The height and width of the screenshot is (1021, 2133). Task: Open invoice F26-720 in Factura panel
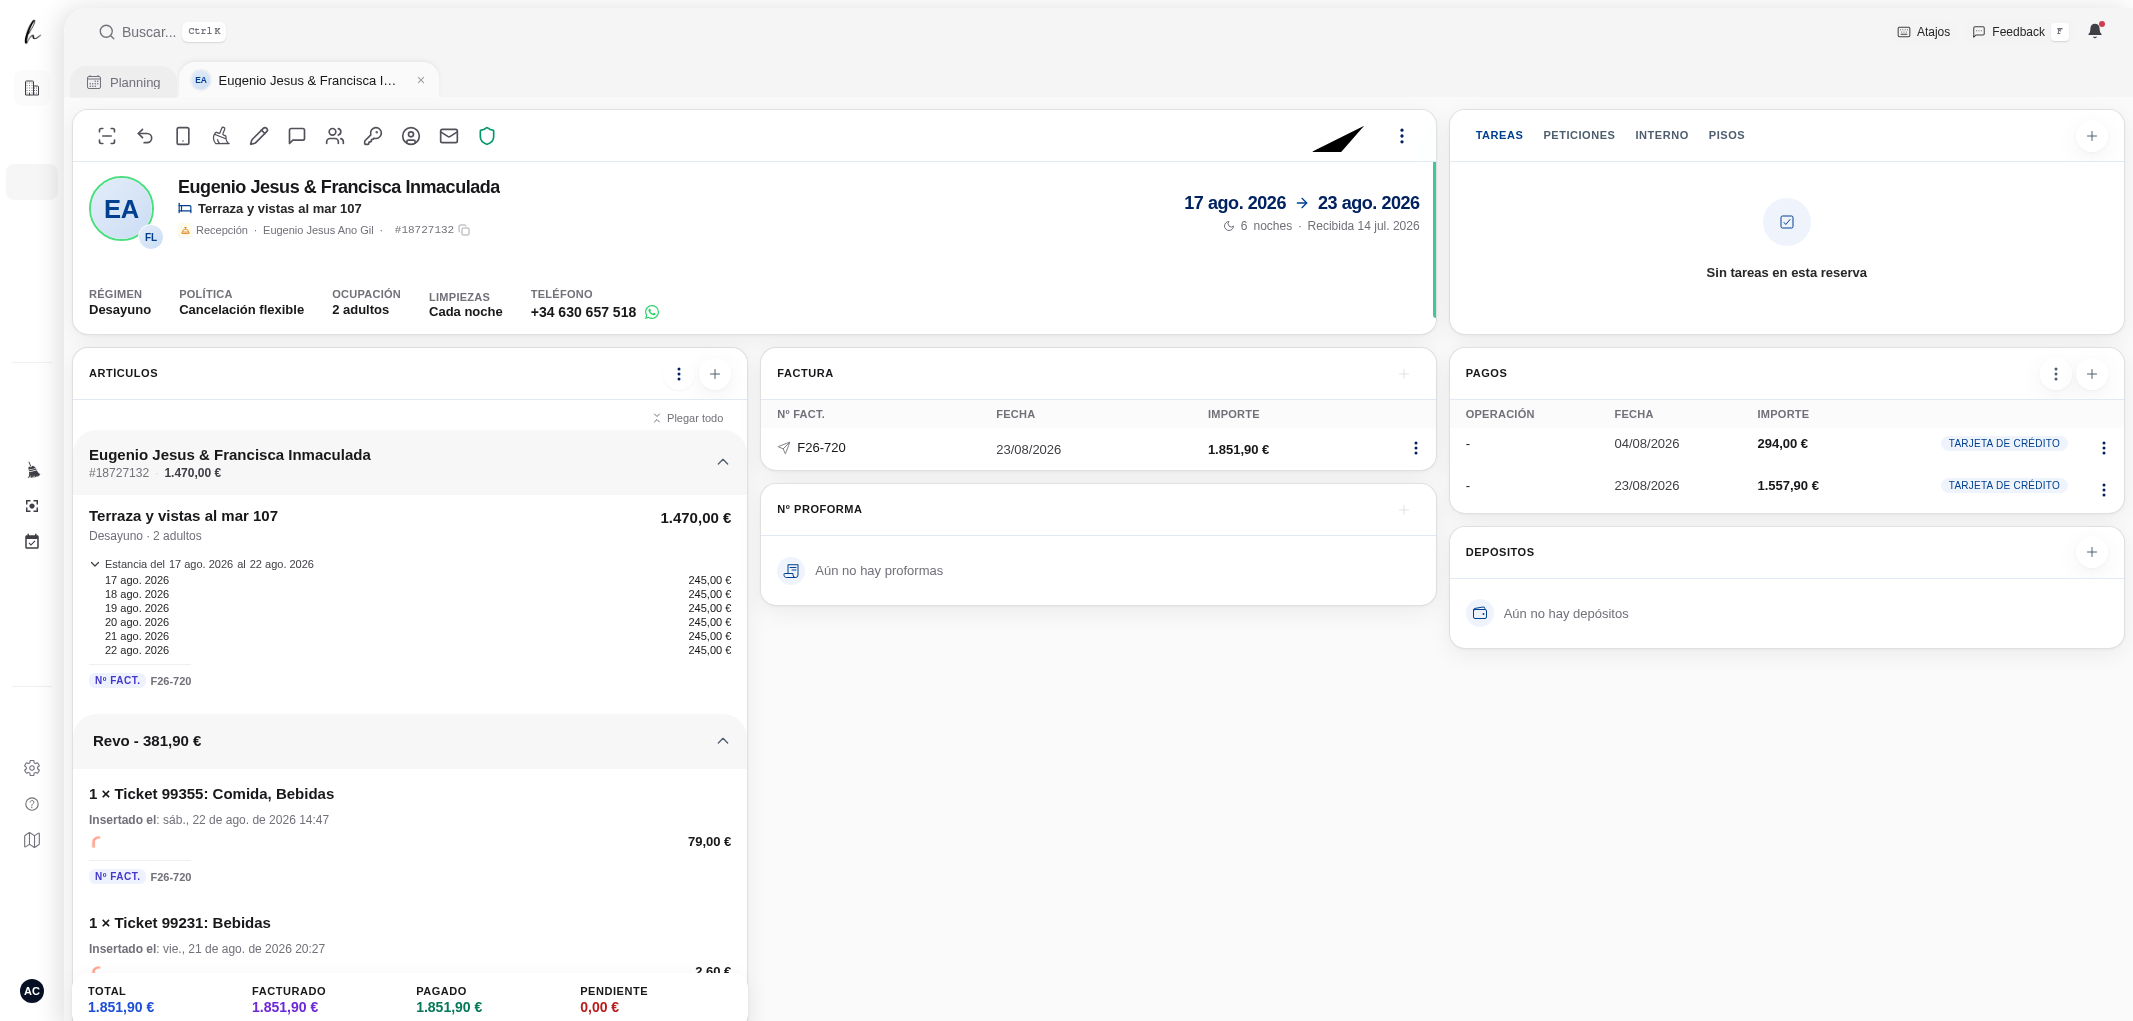[821, 448]
